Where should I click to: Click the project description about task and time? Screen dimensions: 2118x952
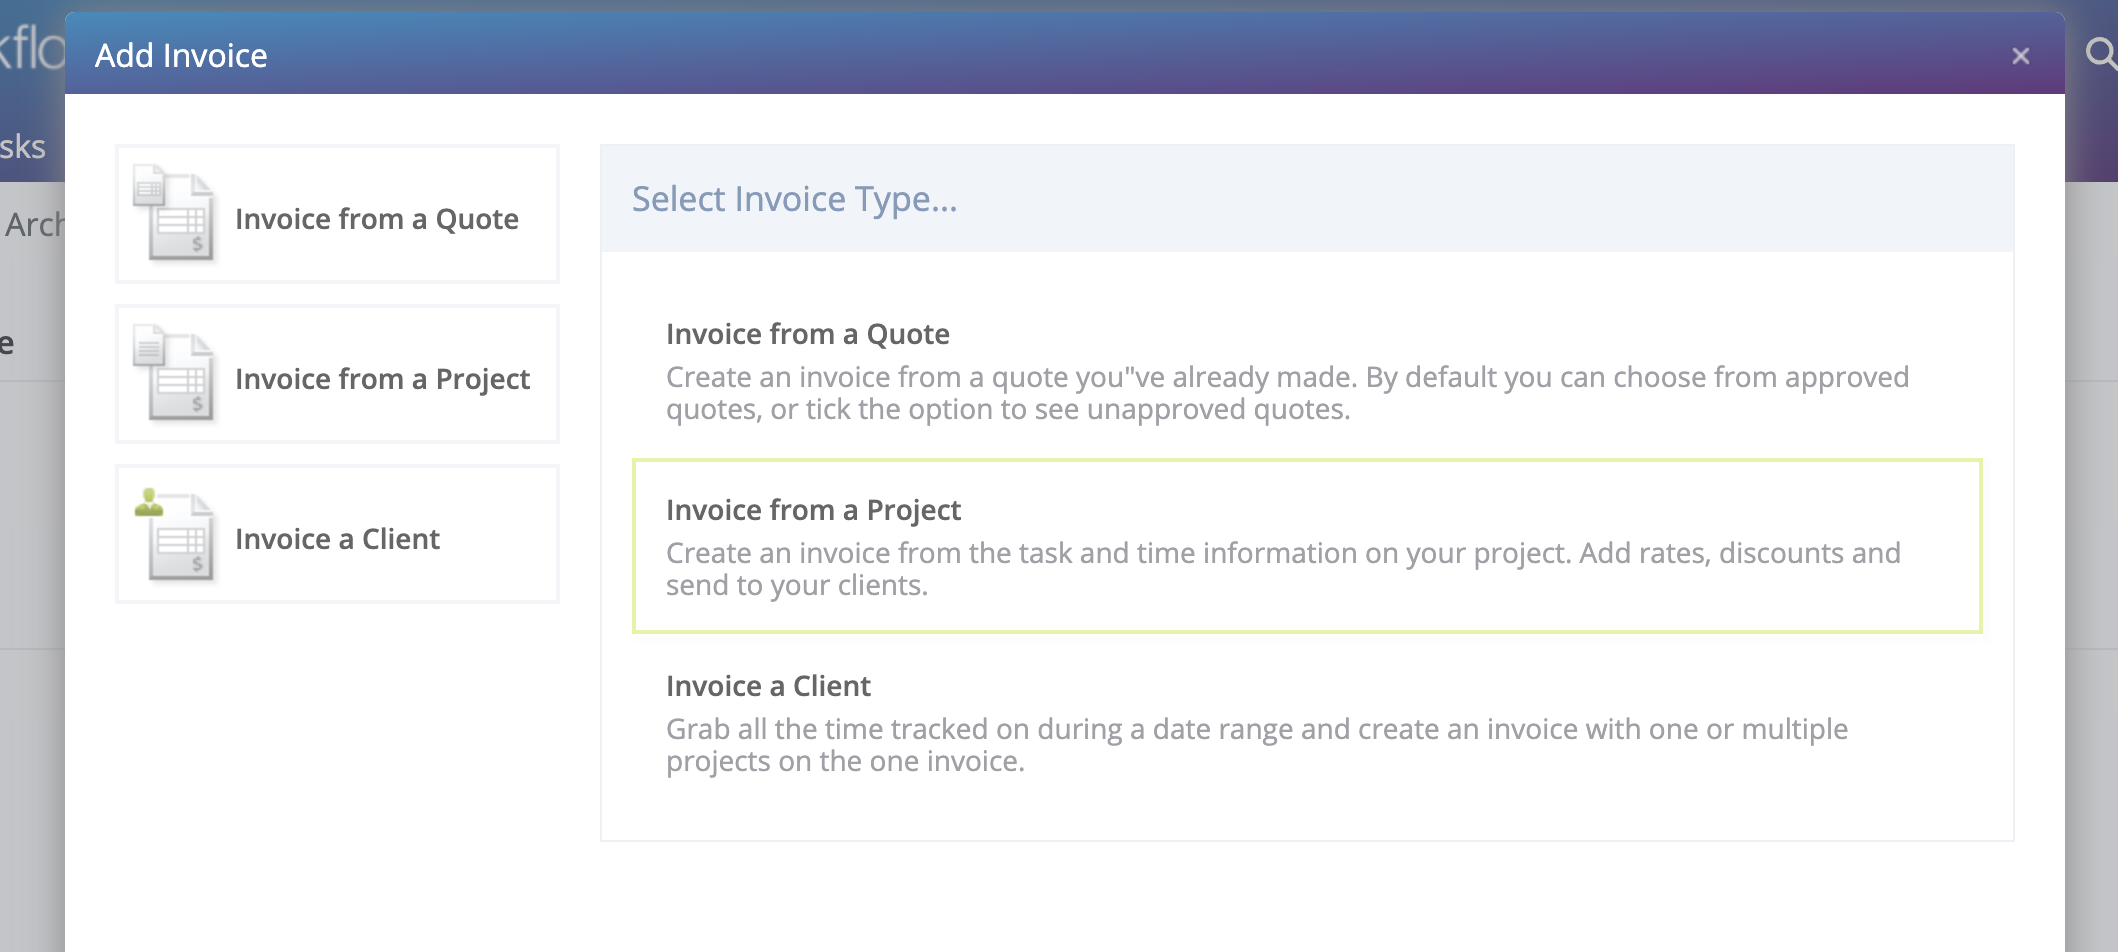coord(1283,569)
